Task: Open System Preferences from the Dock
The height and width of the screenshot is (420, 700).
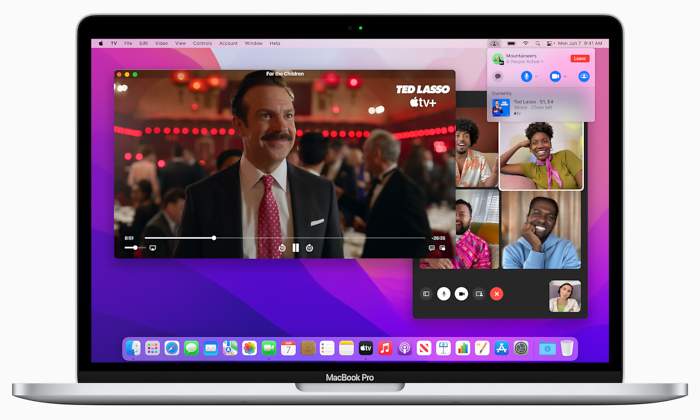Action: click(x=521, y=348)
